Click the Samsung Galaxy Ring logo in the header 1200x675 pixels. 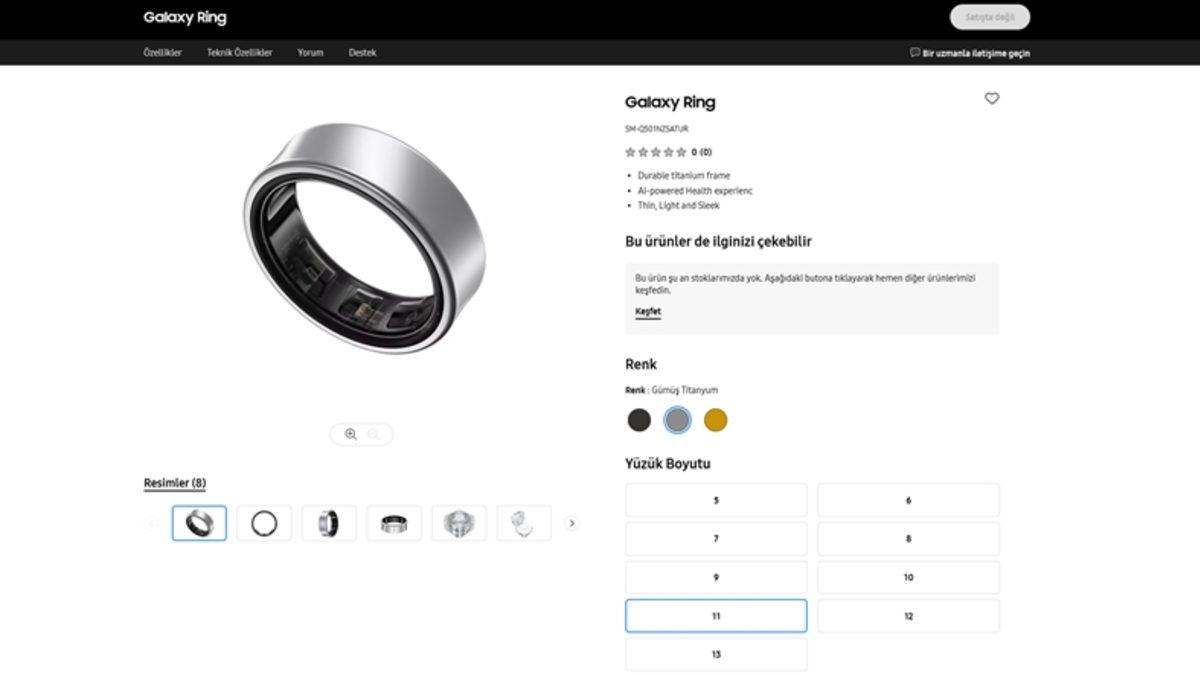pyautogui.click(x=186, y=17)
